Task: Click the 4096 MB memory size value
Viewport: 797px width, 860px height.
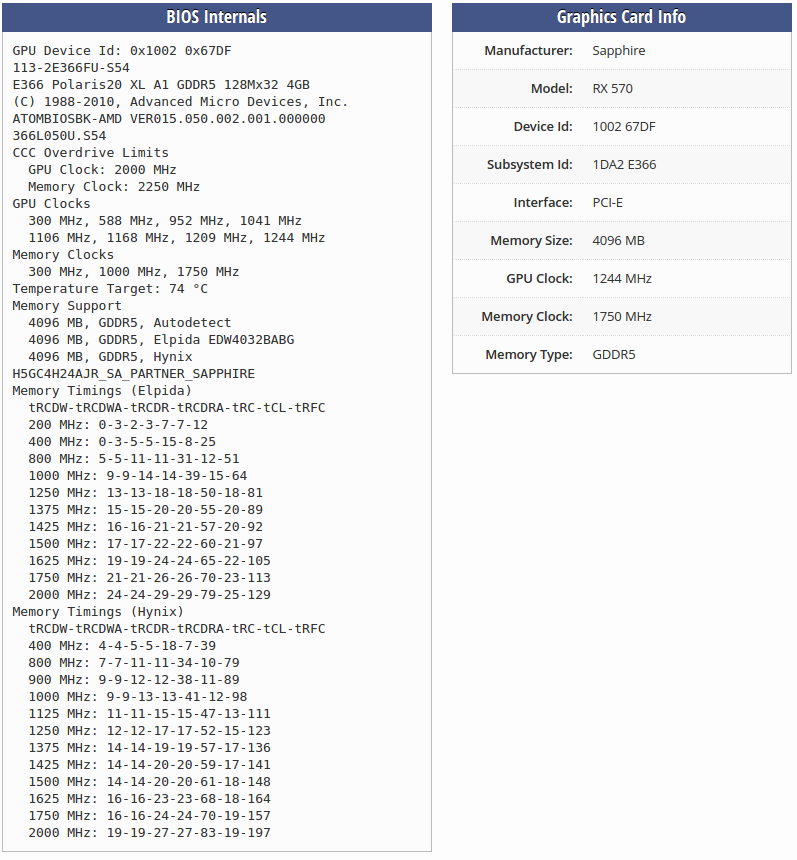Action: point(619,240)
